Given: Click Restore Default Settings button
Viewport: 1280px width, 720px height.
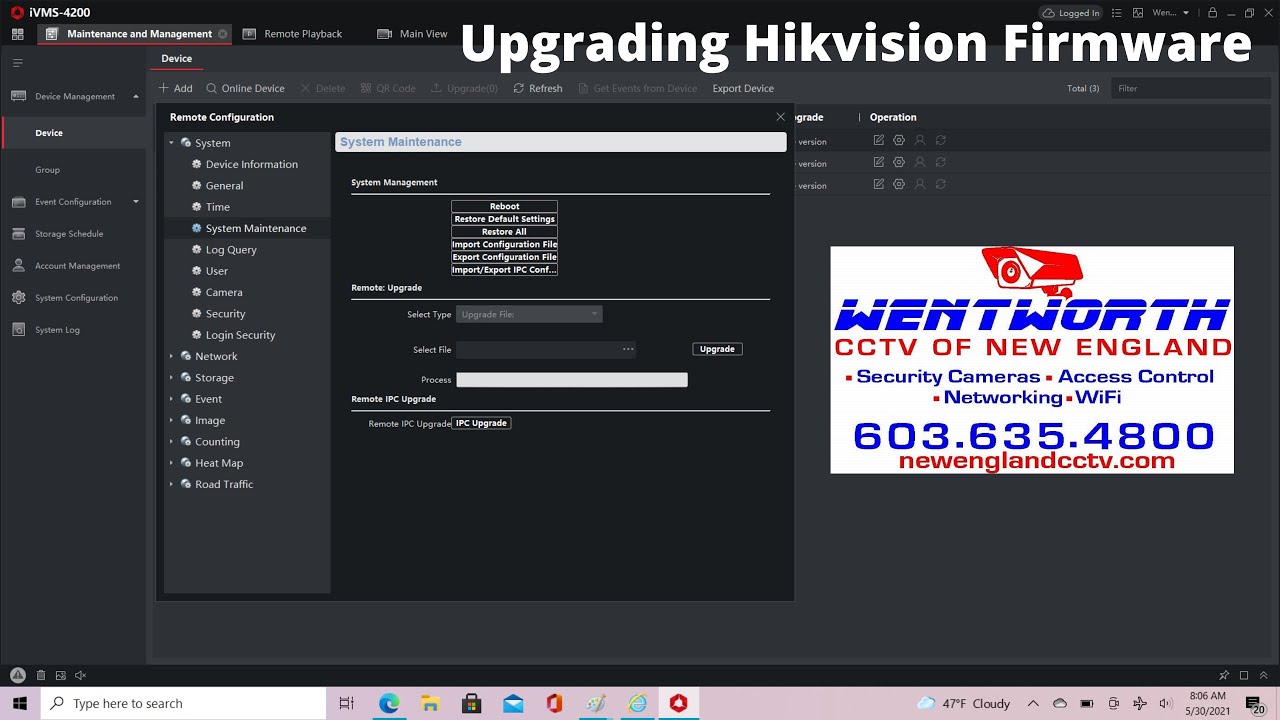Looking at the screenshot, I should (x=504, y=219).
